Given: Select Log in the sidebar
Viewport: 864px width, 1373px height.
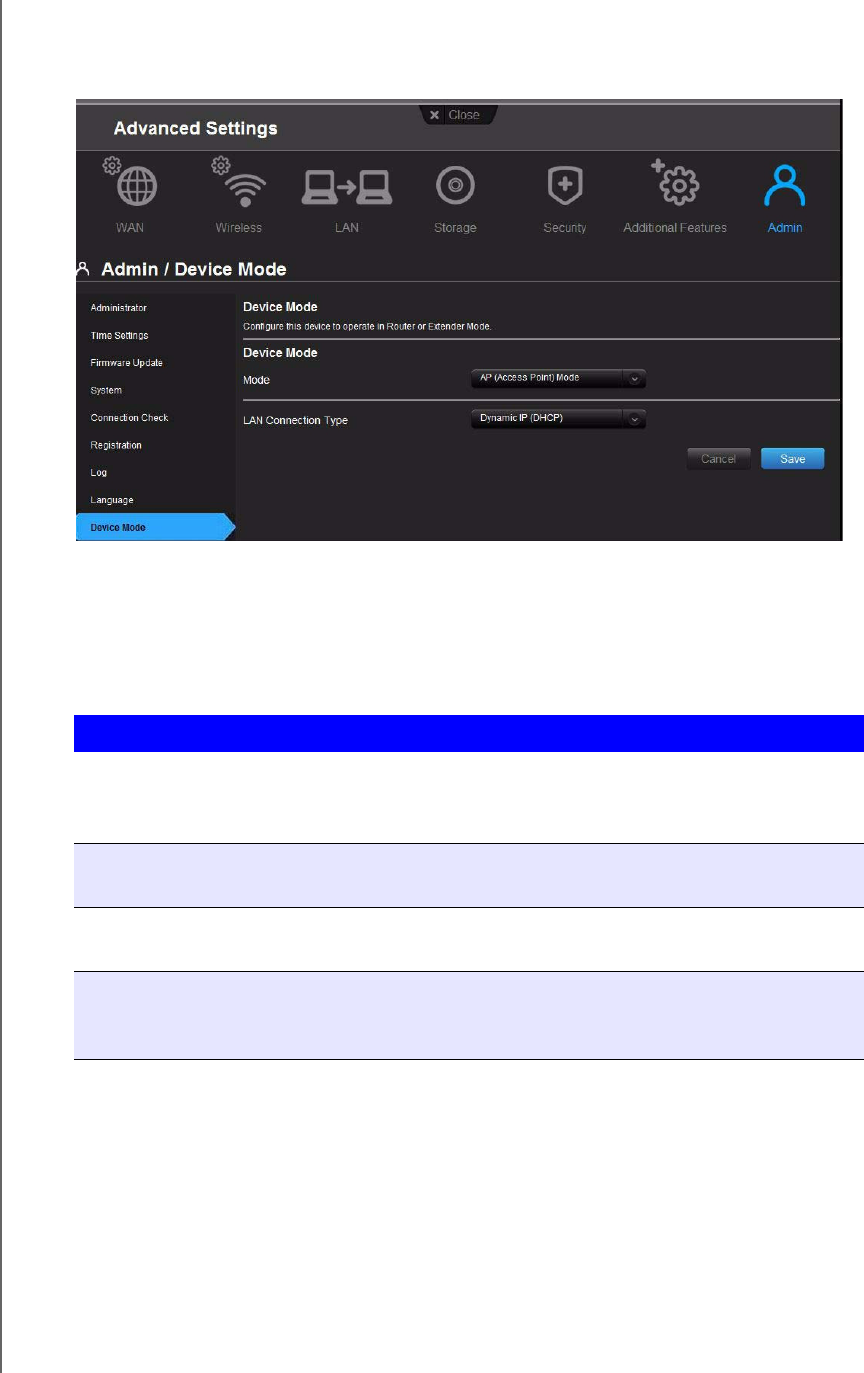Looking at the screenshot, I should coord(98,473).
